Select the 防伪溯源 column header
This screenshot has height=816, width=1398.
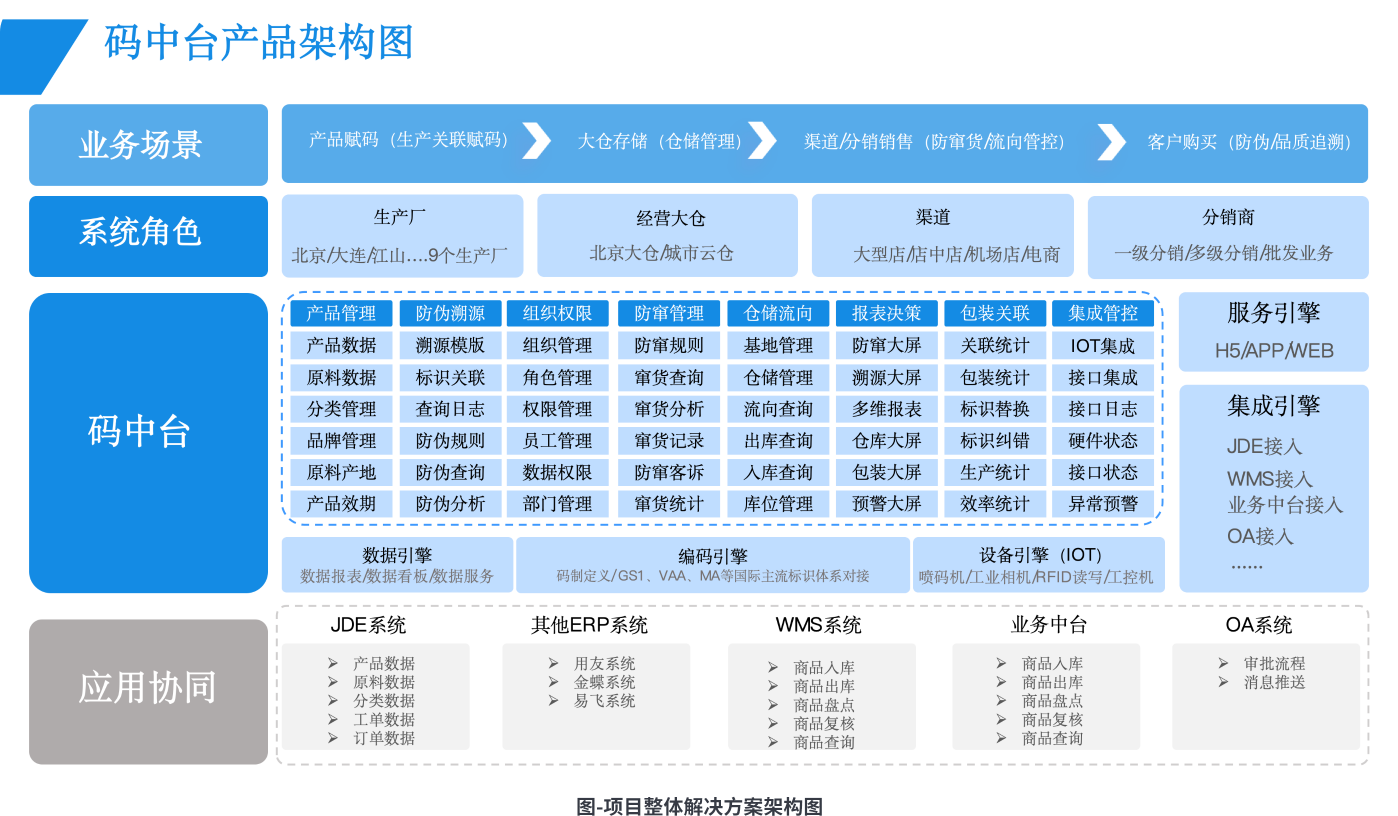(x=450, y=314)
